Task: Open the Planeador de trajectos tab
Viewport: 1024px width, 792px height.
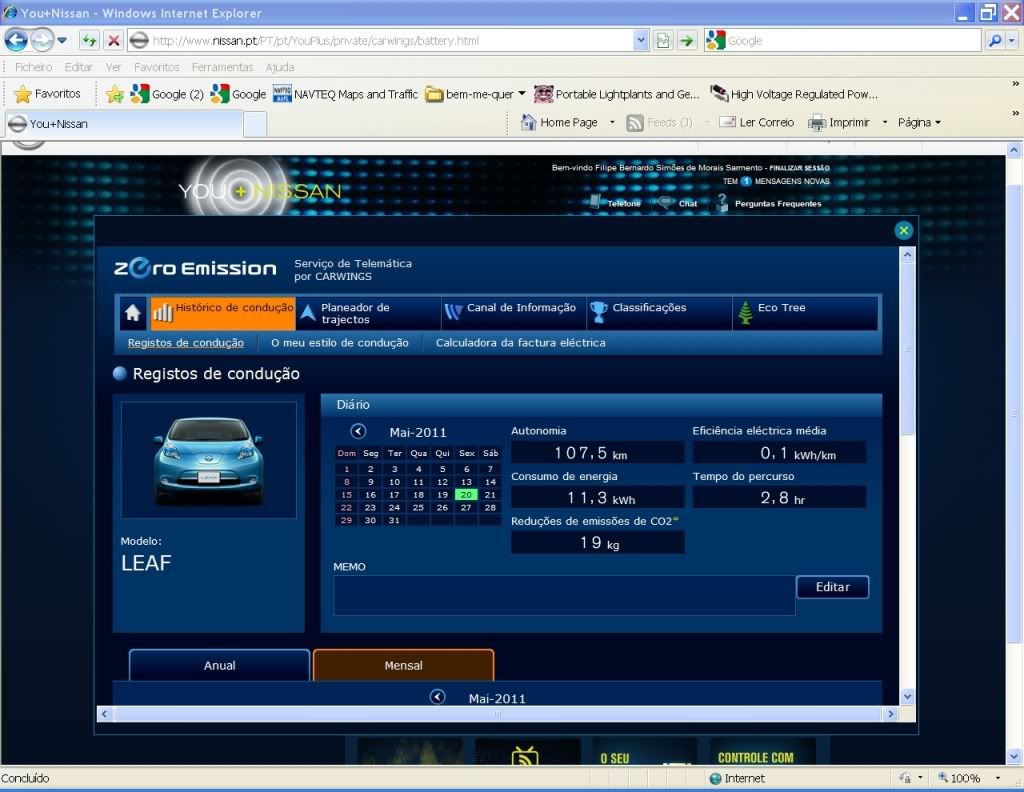Action: click(x=368, y=313)
